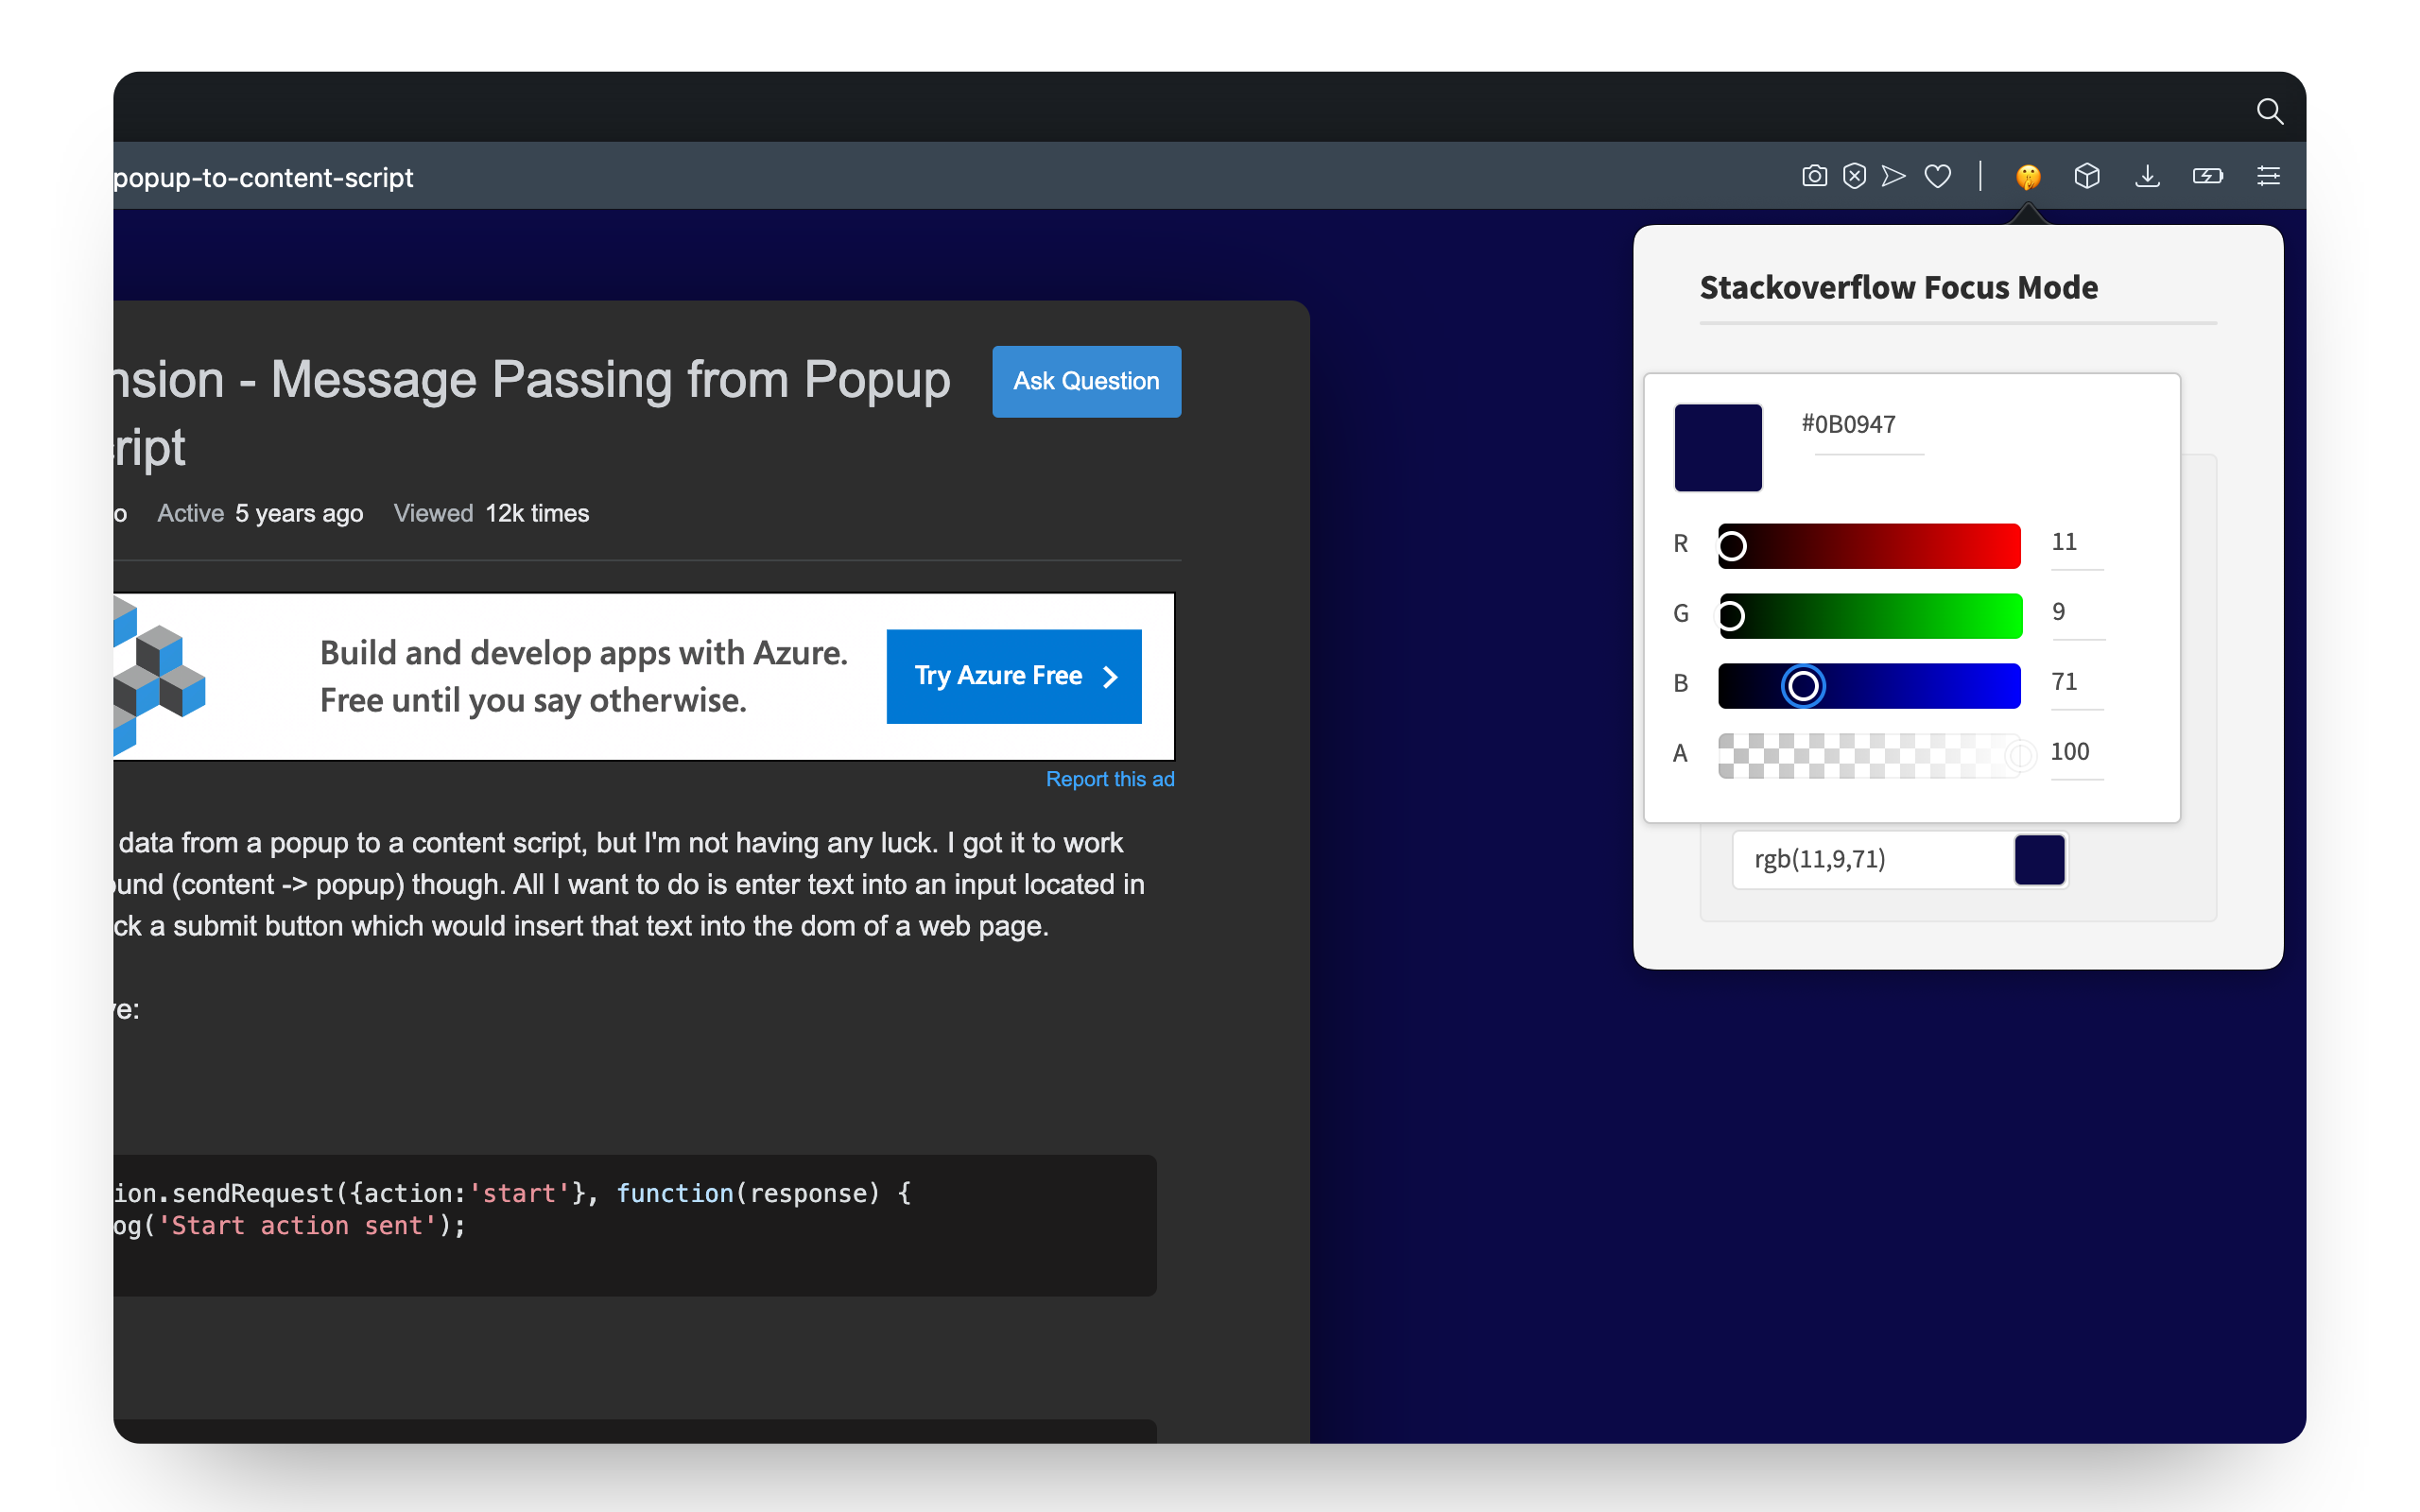Click the ad-blocker shield icon

1854,177
